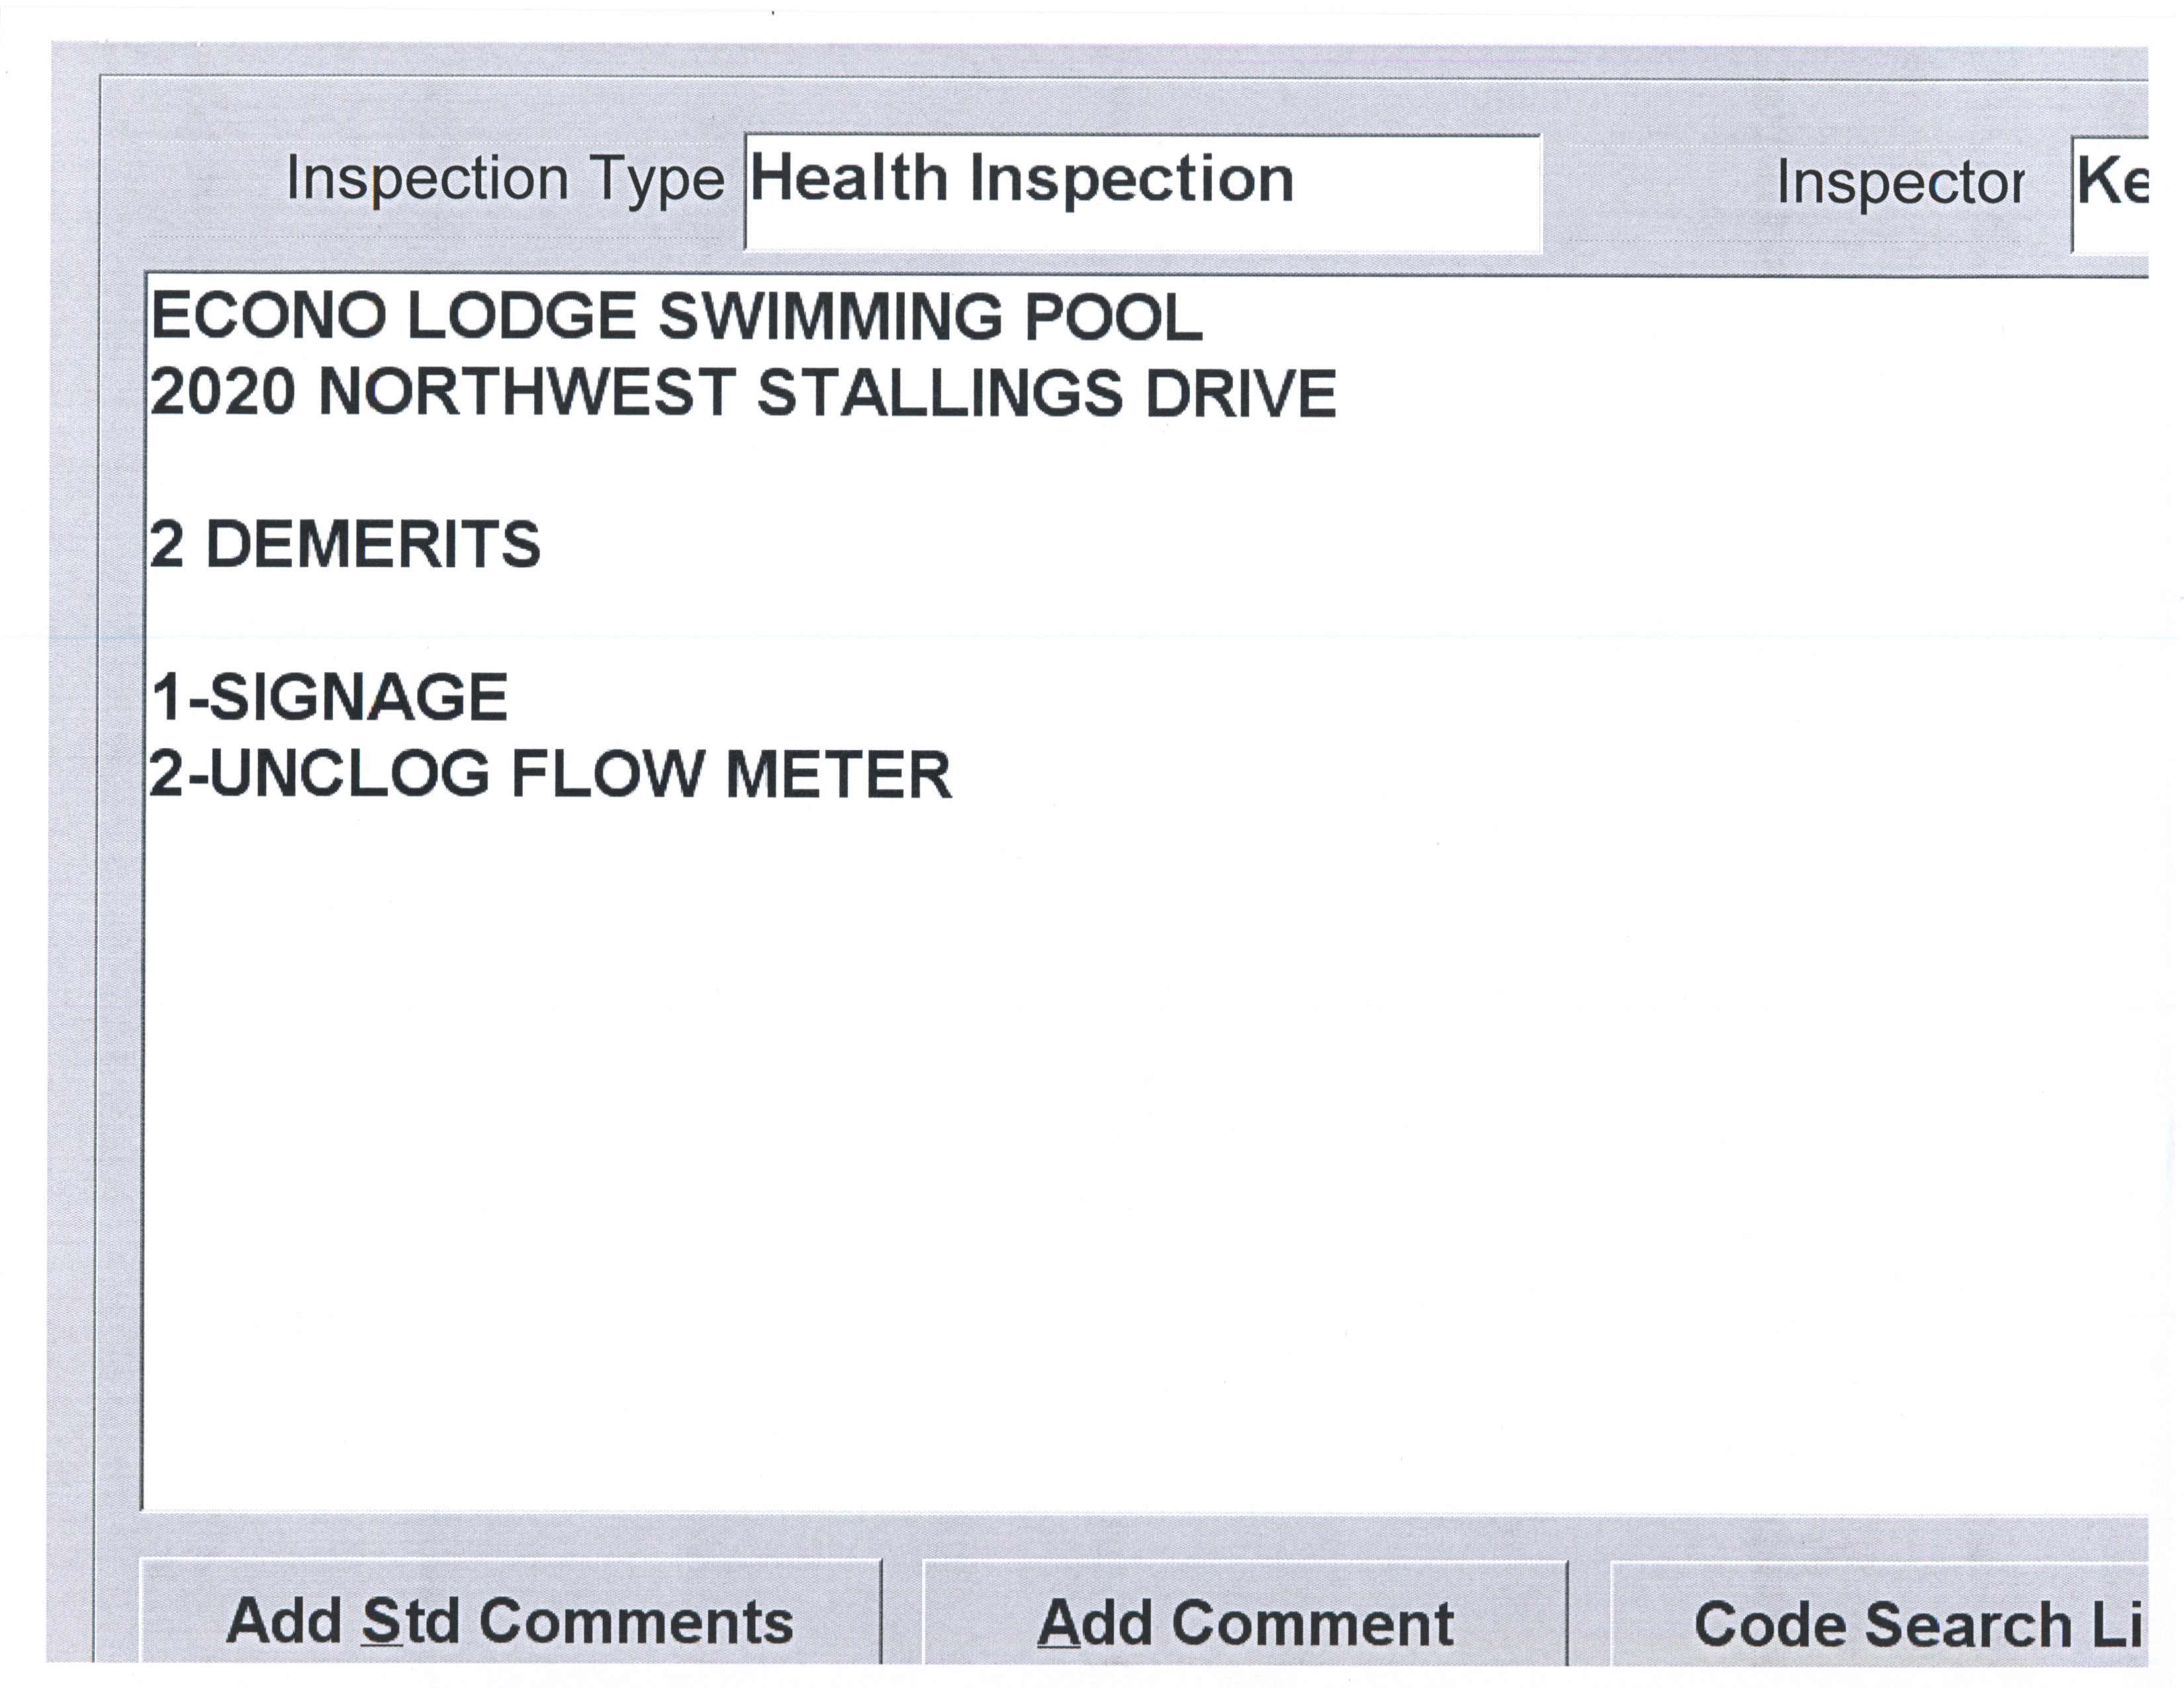The width and height of the screenshot is (2184, 1688).
Task: Click the word METER in comments
Action: coord(838,775)
